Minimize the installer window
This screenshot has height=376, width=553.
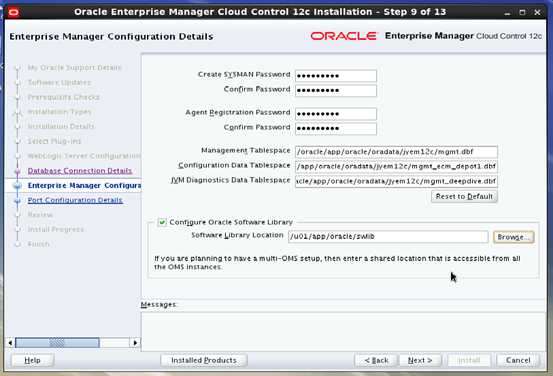coord(507,13)
